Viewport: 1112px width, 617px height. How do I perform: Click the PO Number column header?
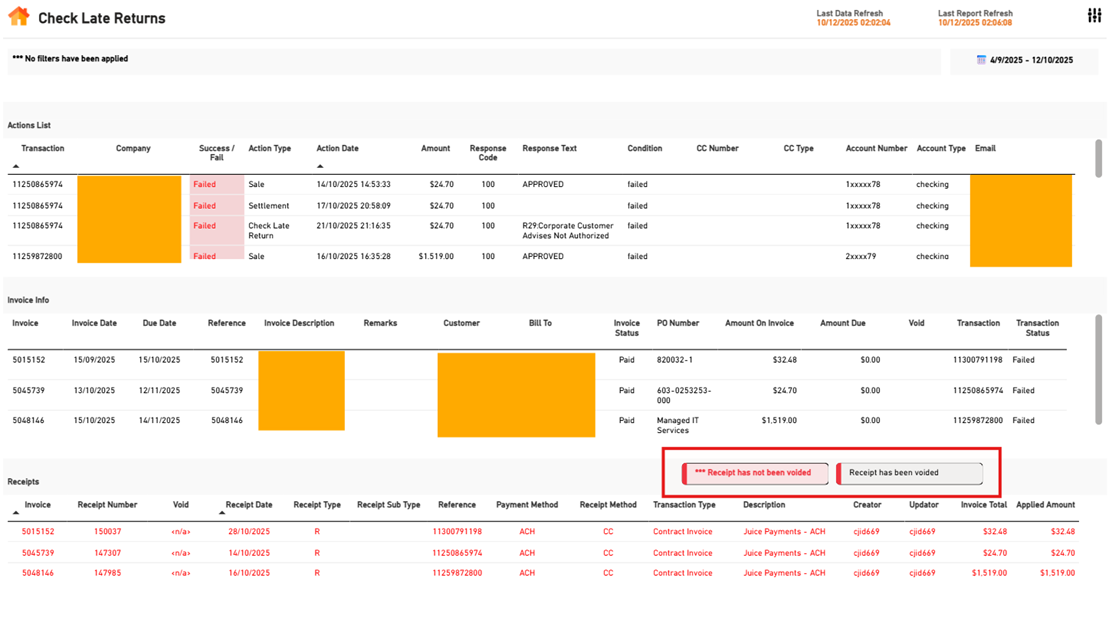click(x=678, y=323)
